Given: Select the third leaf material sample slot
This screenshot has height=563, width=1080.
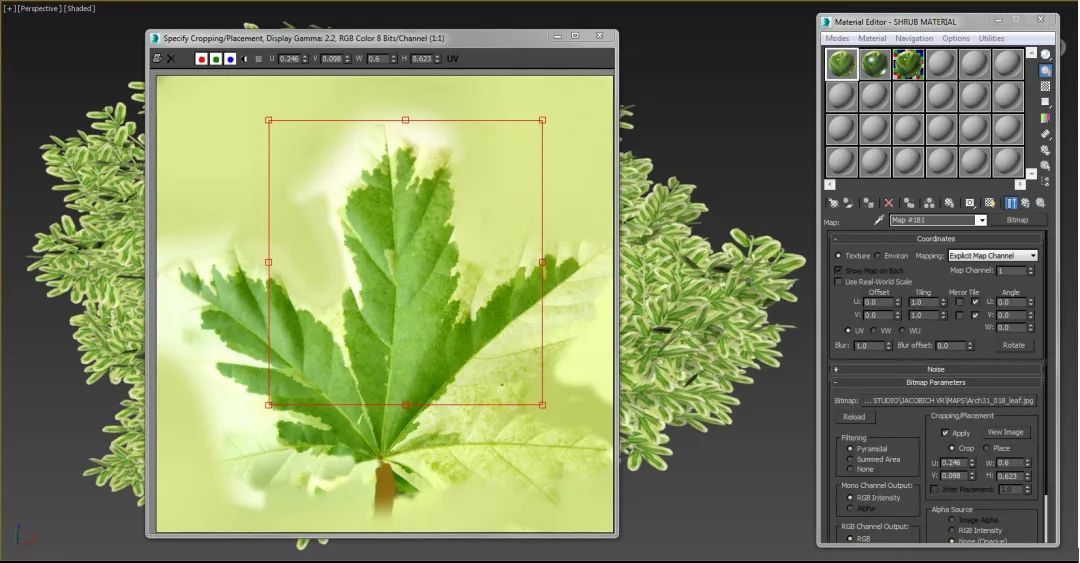Looking at the screenshot, I should [x=908, y=64].
